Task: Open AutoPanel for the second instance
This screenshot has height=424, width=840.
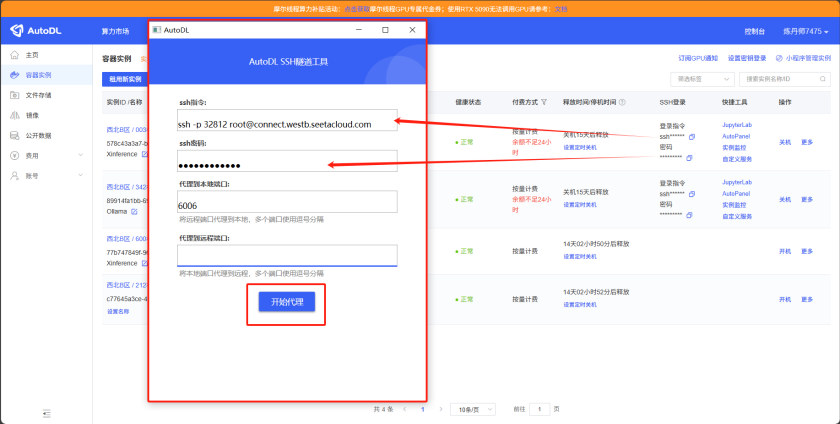Action: 736,194
